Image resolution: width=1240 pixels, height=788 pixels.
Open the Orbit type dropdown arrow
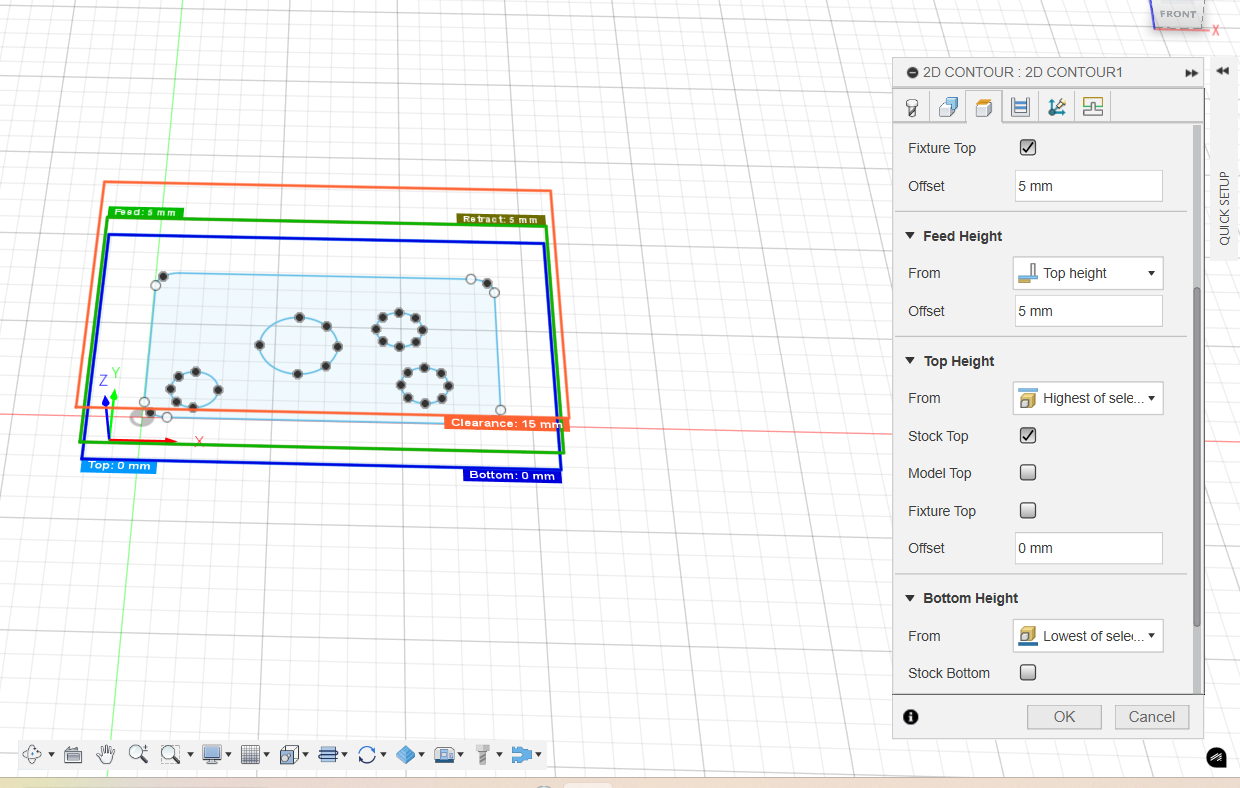pos(50,755)
